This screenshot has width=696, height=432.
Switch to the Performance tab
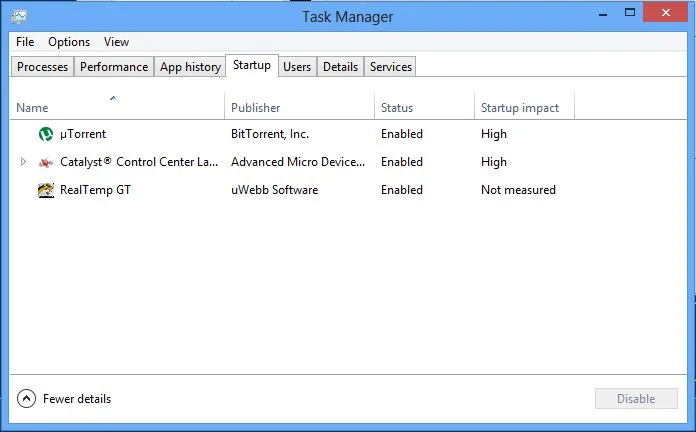pos(114,67)
